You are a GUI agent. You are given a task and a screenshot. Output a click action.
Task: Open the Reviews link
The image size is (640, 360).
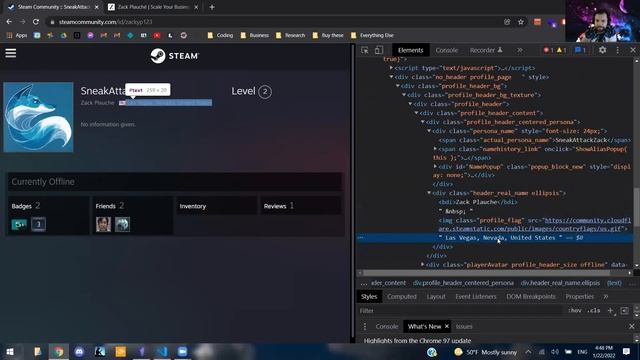[x=279, y=206]
